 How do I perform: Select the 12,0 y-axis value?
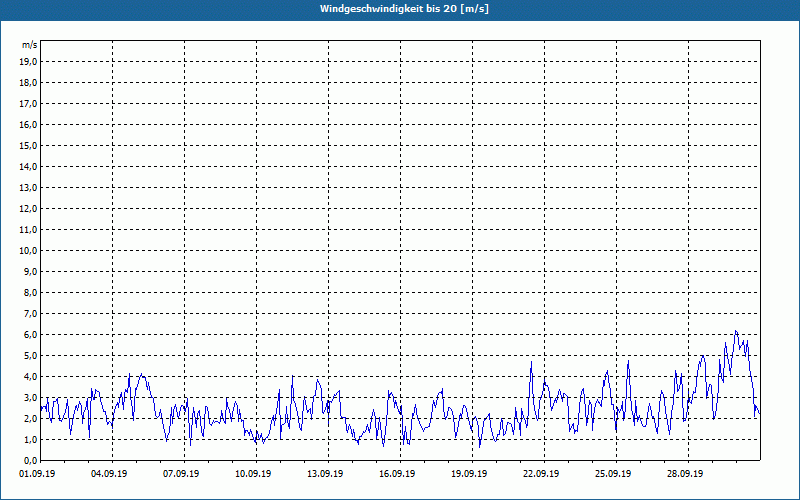tap(29, 209)
